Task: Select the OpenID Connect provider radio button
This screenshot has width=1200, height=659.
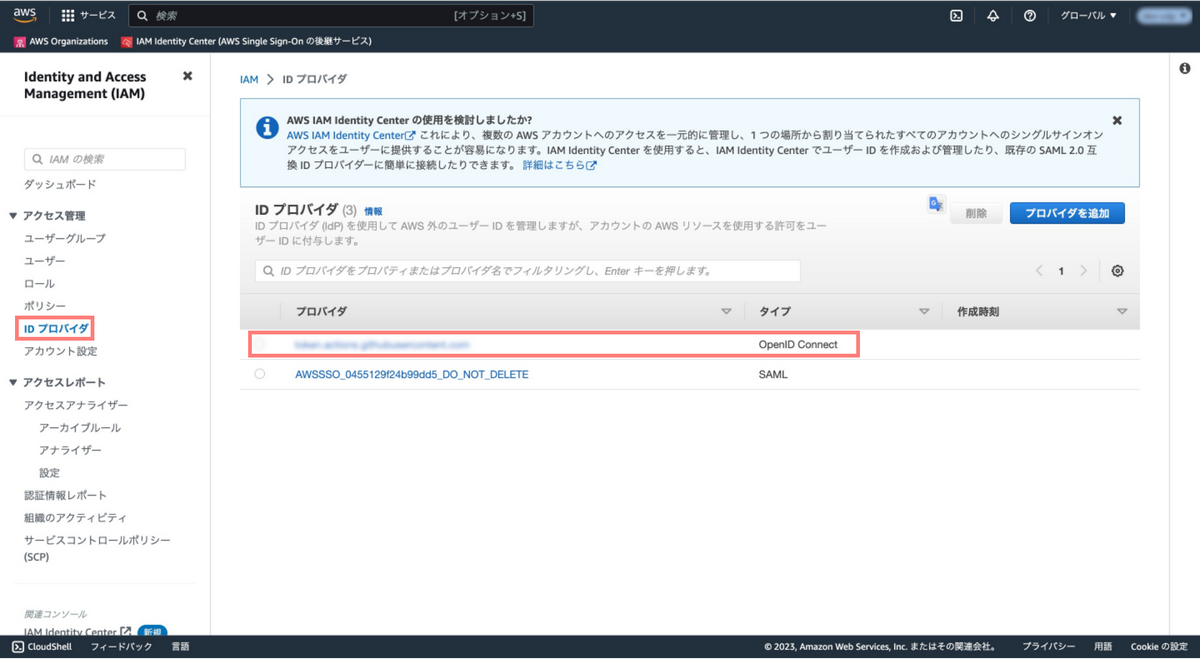Action: pos(260,344)
